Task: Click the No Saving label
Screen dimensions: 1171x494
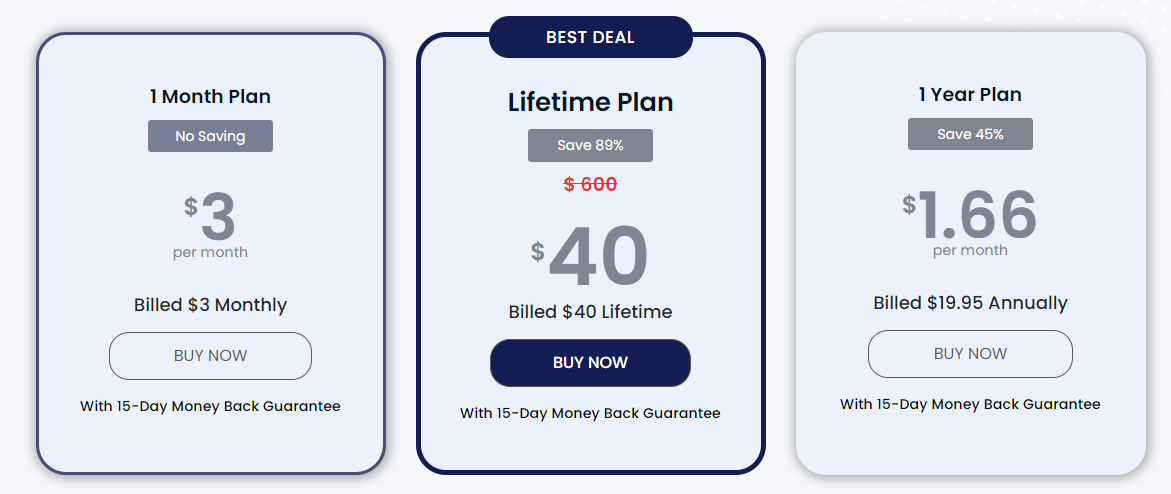Action: click(210, 136)
